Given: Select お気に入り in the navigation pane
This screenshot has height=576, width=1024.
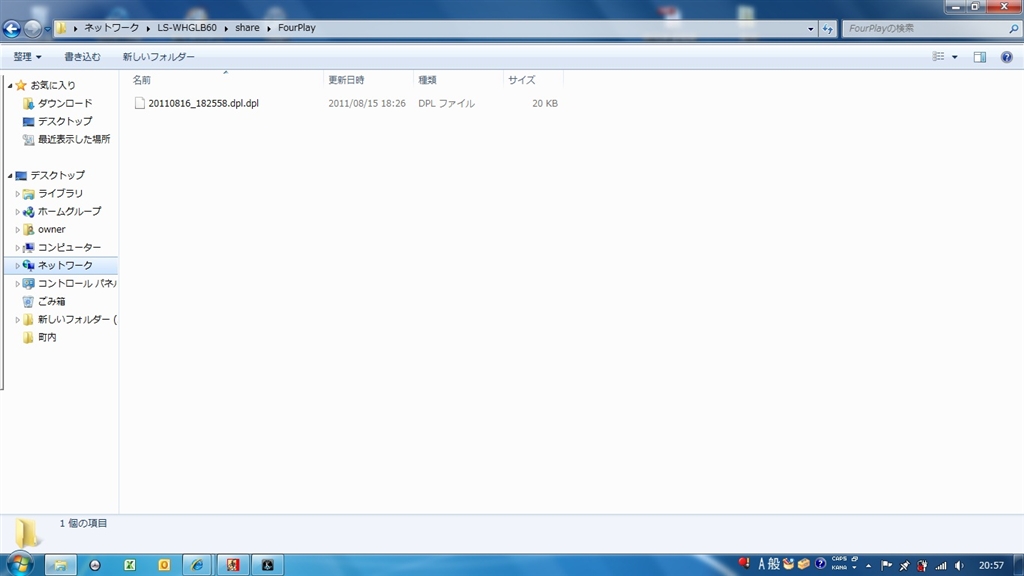Looking at the screenshot, I should (53, 85).
